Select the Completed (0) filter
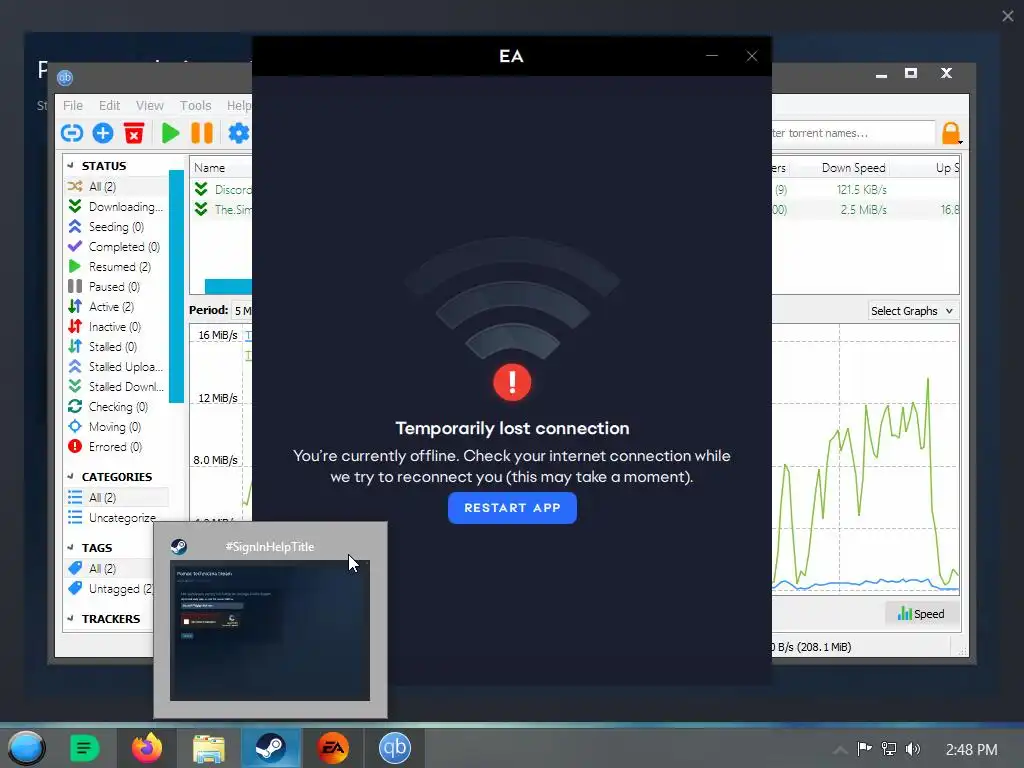Viewport: 1024px width, 768px height. [x=116, y=247]
